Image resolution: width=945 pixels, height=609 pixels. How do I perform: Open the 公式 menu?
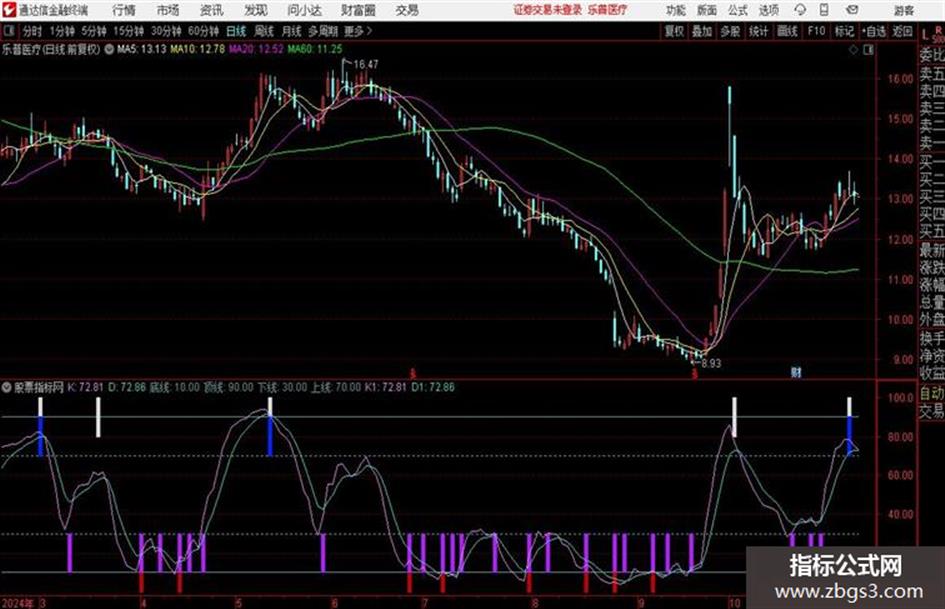click(x=738, y=10)
